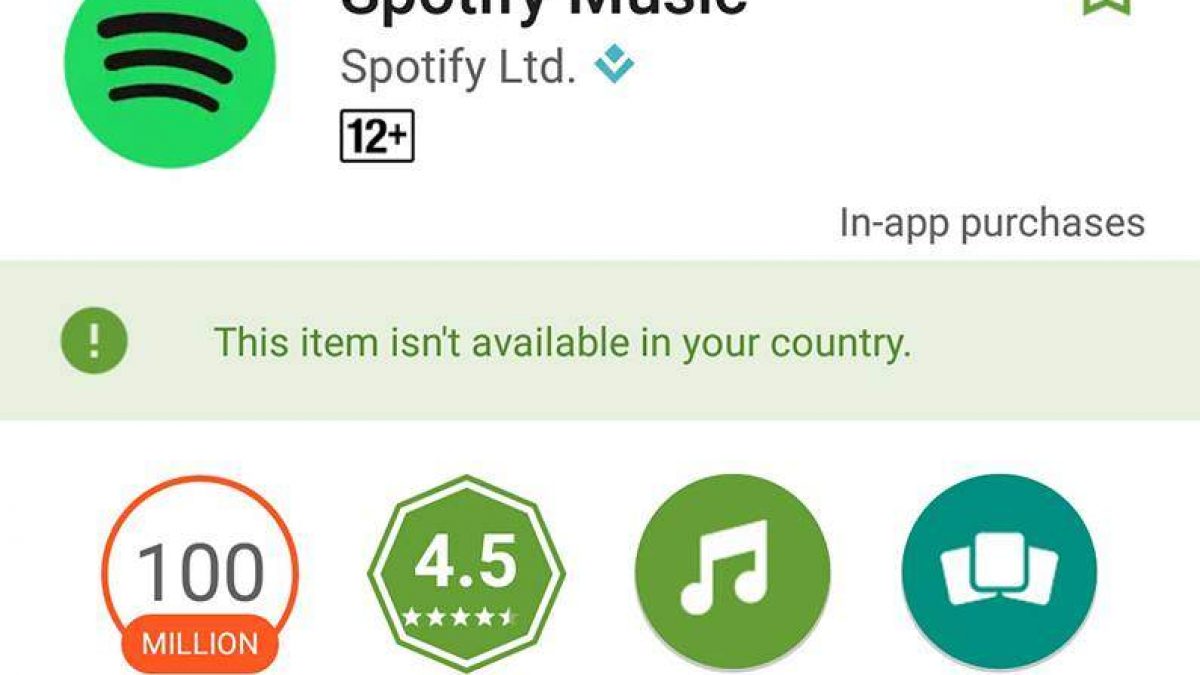Tap the exclamation warning icon
This screenshot has height=675, width=1200.
[x=94, y=340]
